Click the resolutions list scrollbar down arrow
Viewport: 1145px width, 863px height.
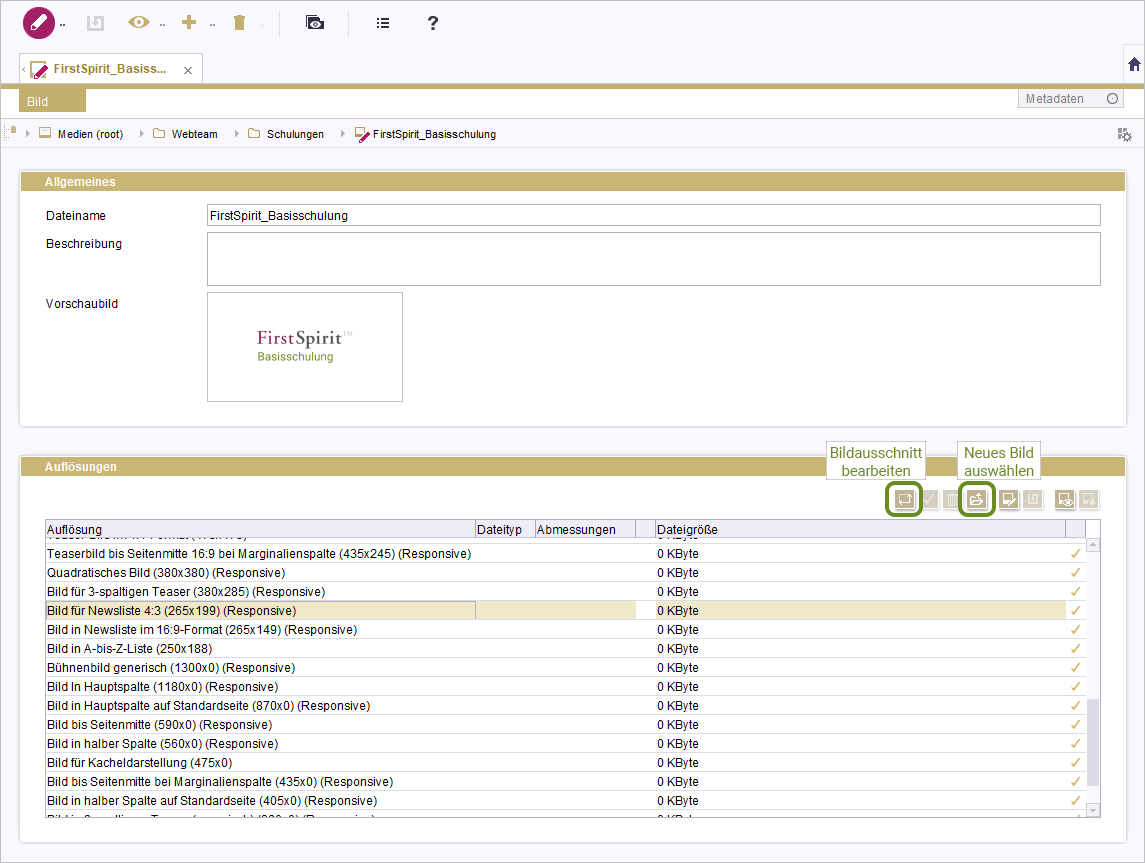[x=1093, y=810]
